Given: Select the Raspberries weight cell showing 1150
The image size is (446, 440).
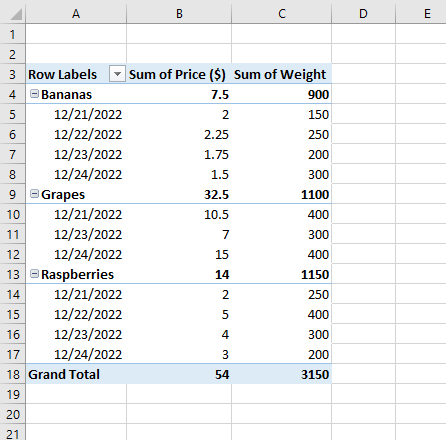Looking at the screenshot, I should tap(282, 274).
